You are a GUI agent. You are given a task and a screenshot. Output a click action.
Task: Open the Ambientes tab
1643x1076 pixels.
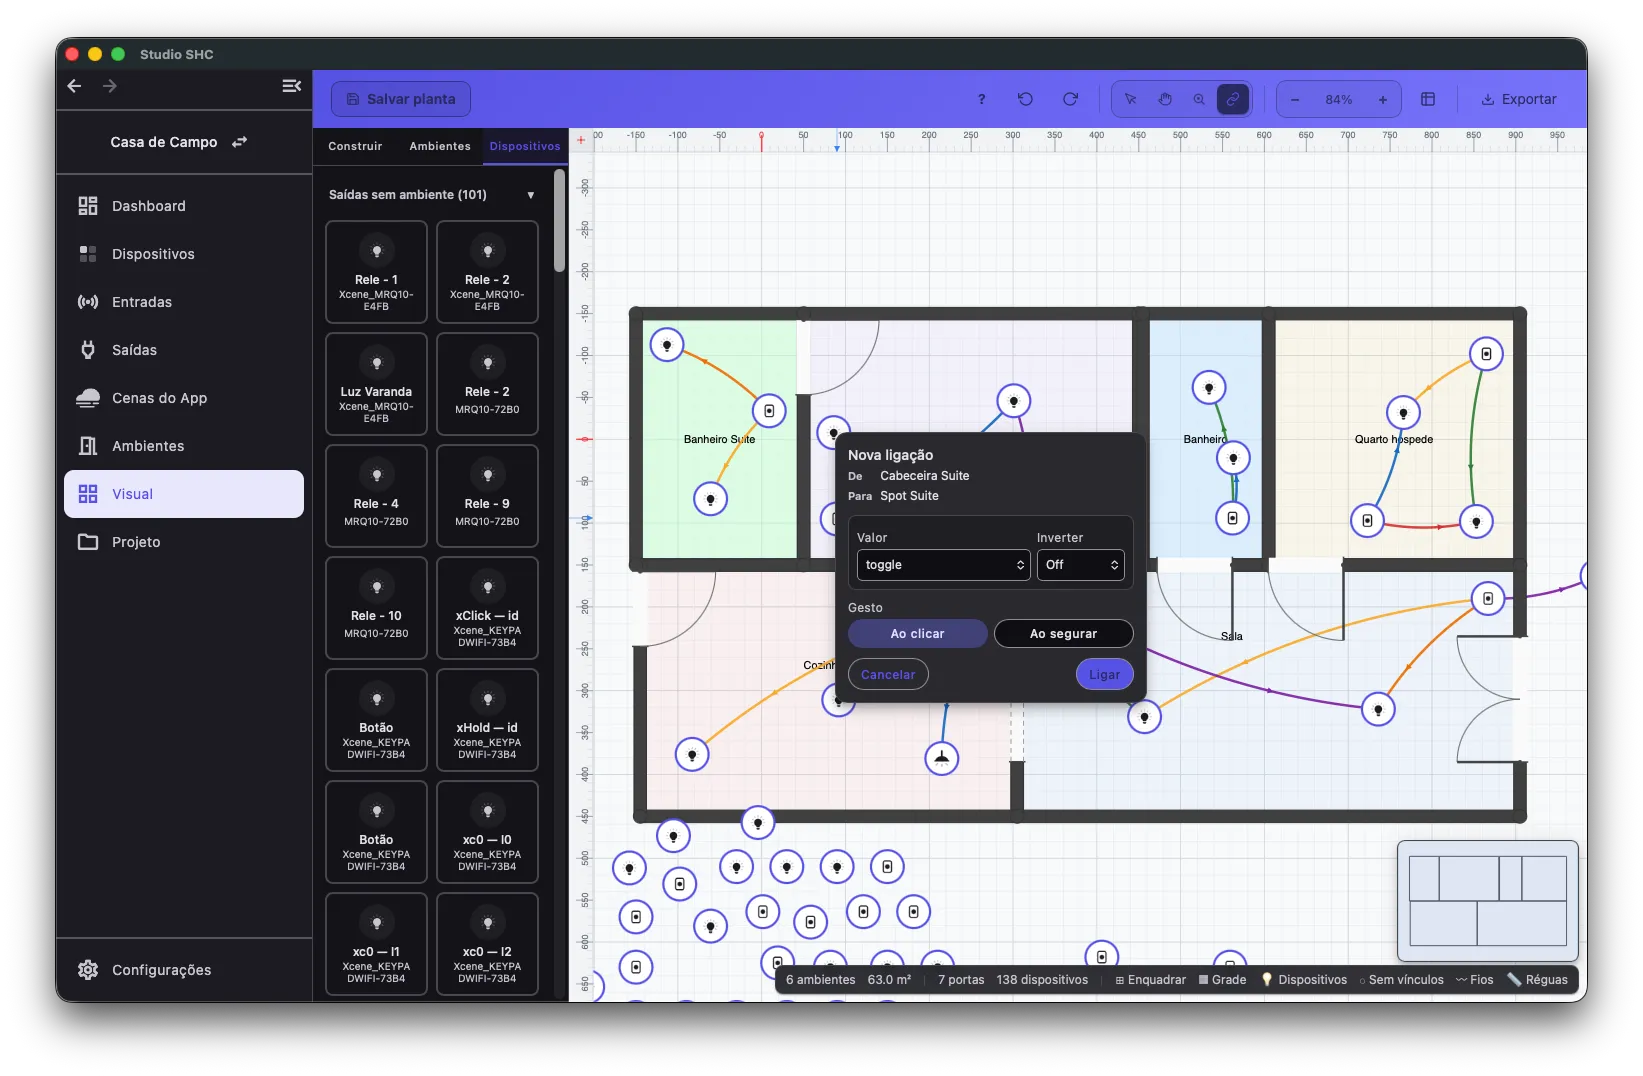440,146
